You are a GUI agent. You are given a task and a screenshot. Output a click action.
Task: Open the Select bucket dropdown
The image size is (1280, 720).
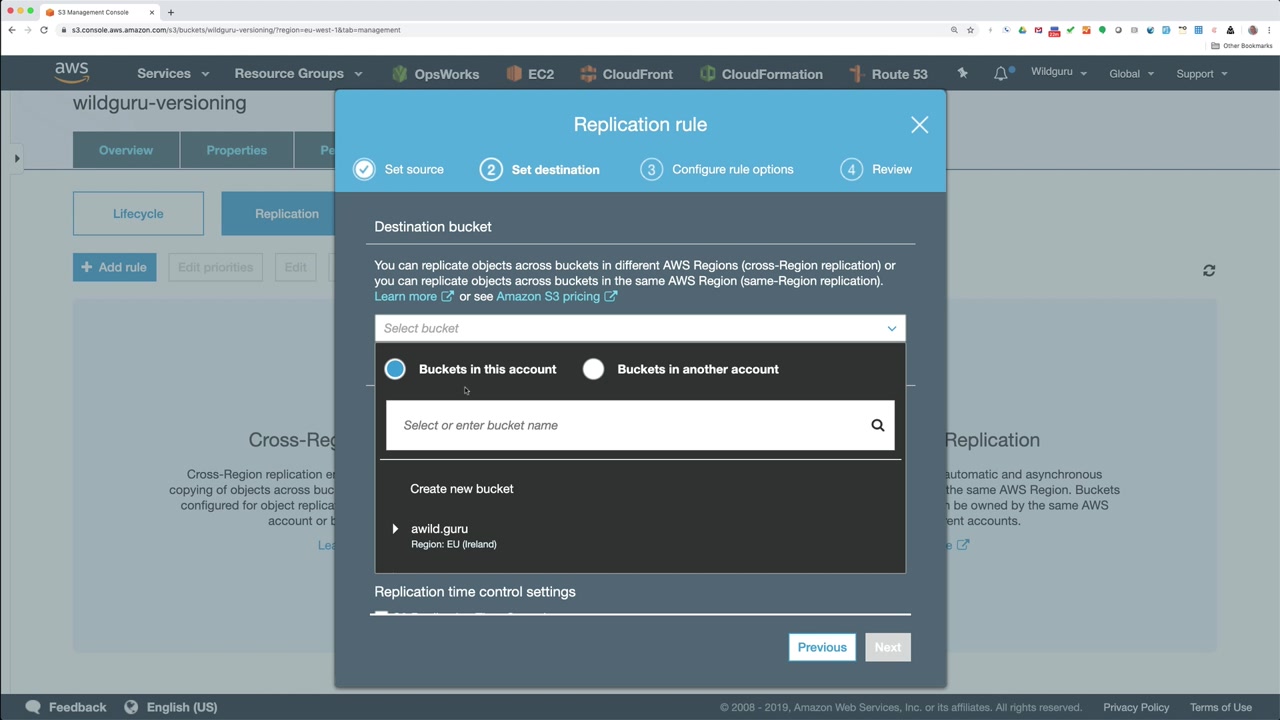[640, 328]
